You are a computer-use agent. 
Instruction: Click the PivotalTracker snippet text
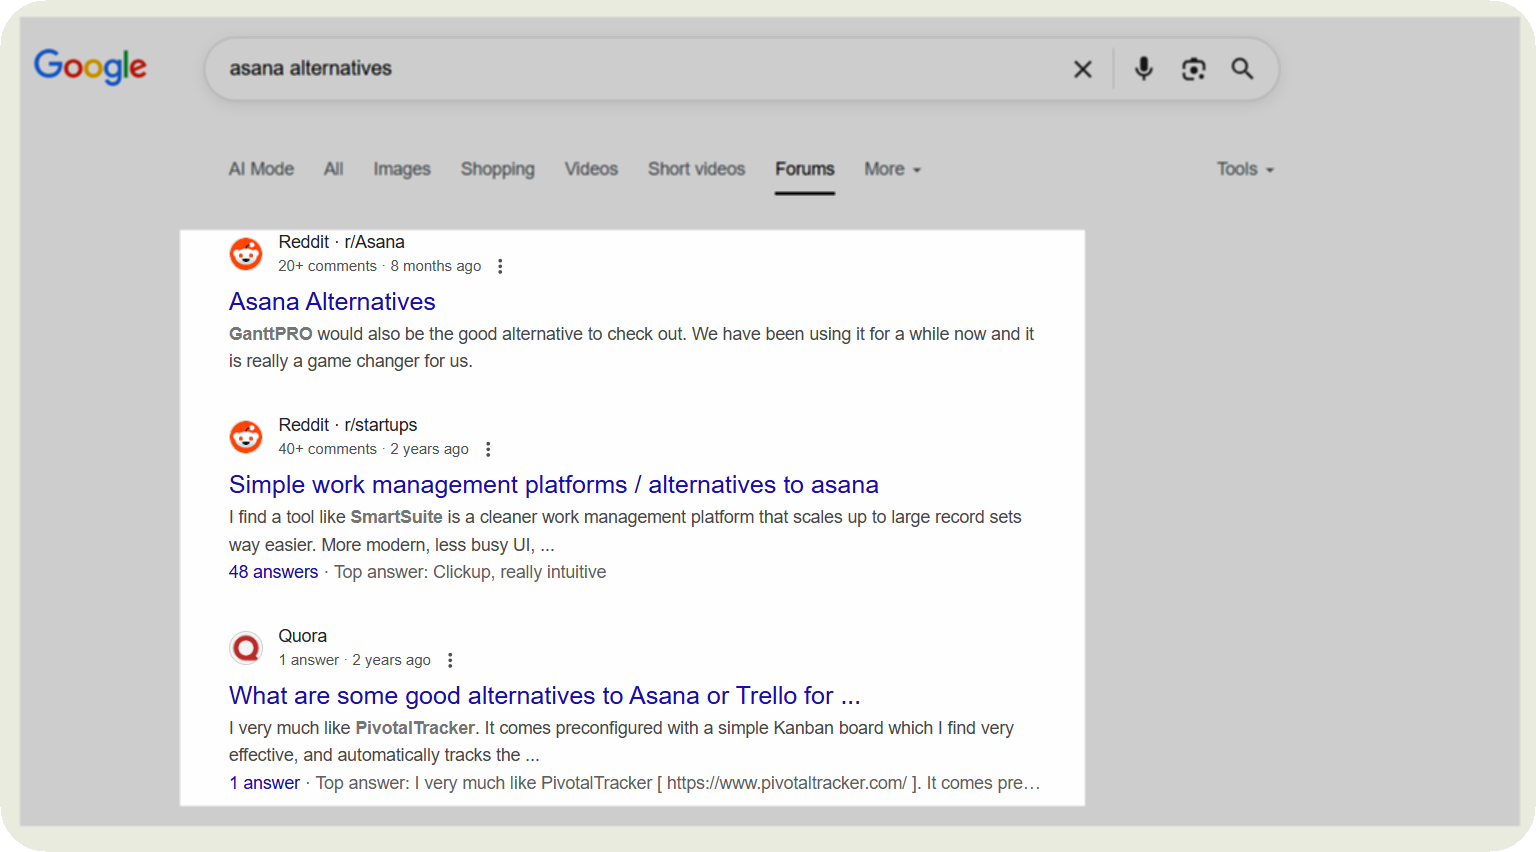coord(621,741)
